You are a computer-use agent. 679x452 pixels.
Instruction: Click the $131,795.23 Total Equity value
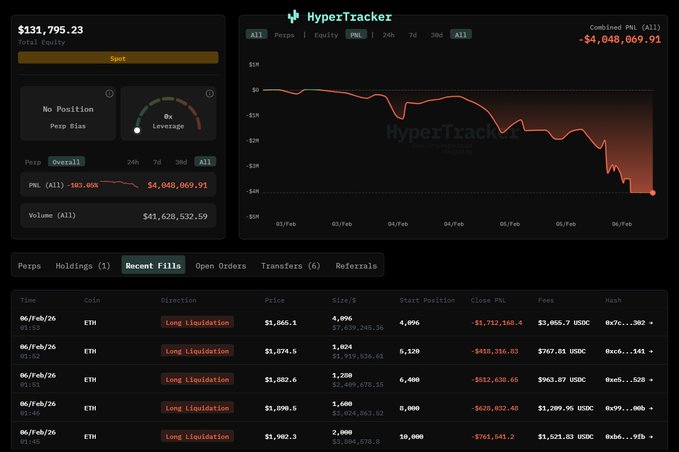coord(50,30)
